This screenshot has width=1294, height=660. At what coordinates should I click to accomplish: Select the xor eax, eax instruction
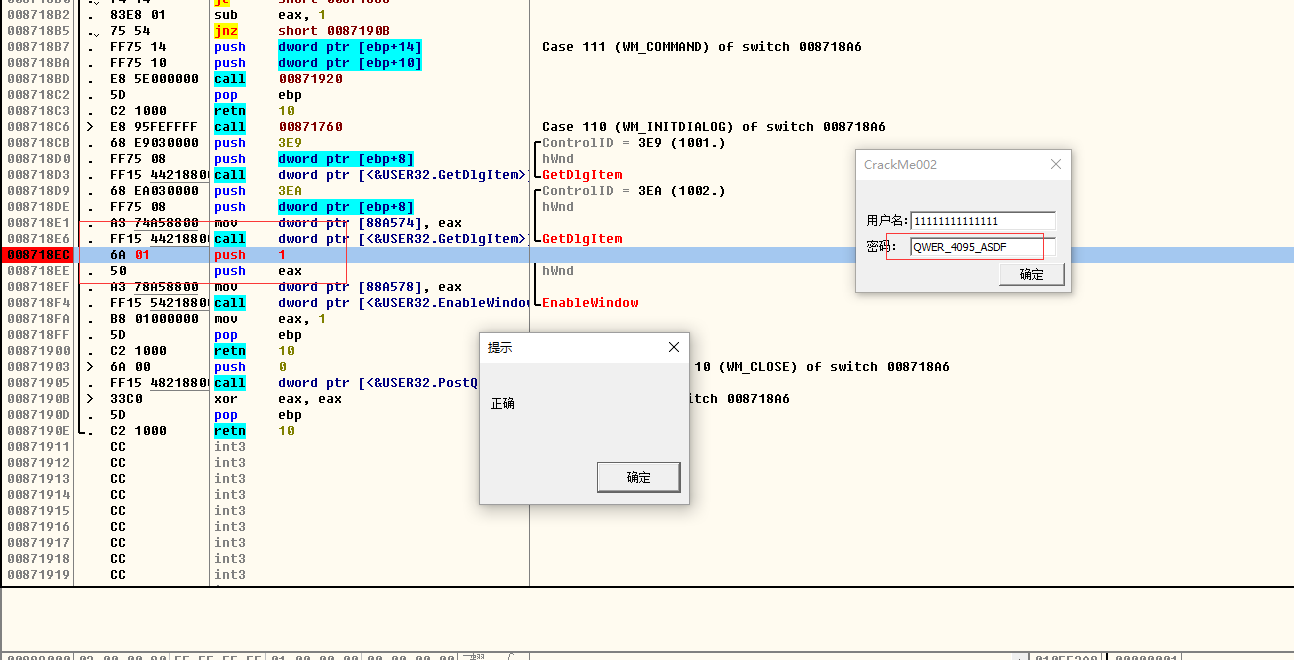[x=278, y=399]
